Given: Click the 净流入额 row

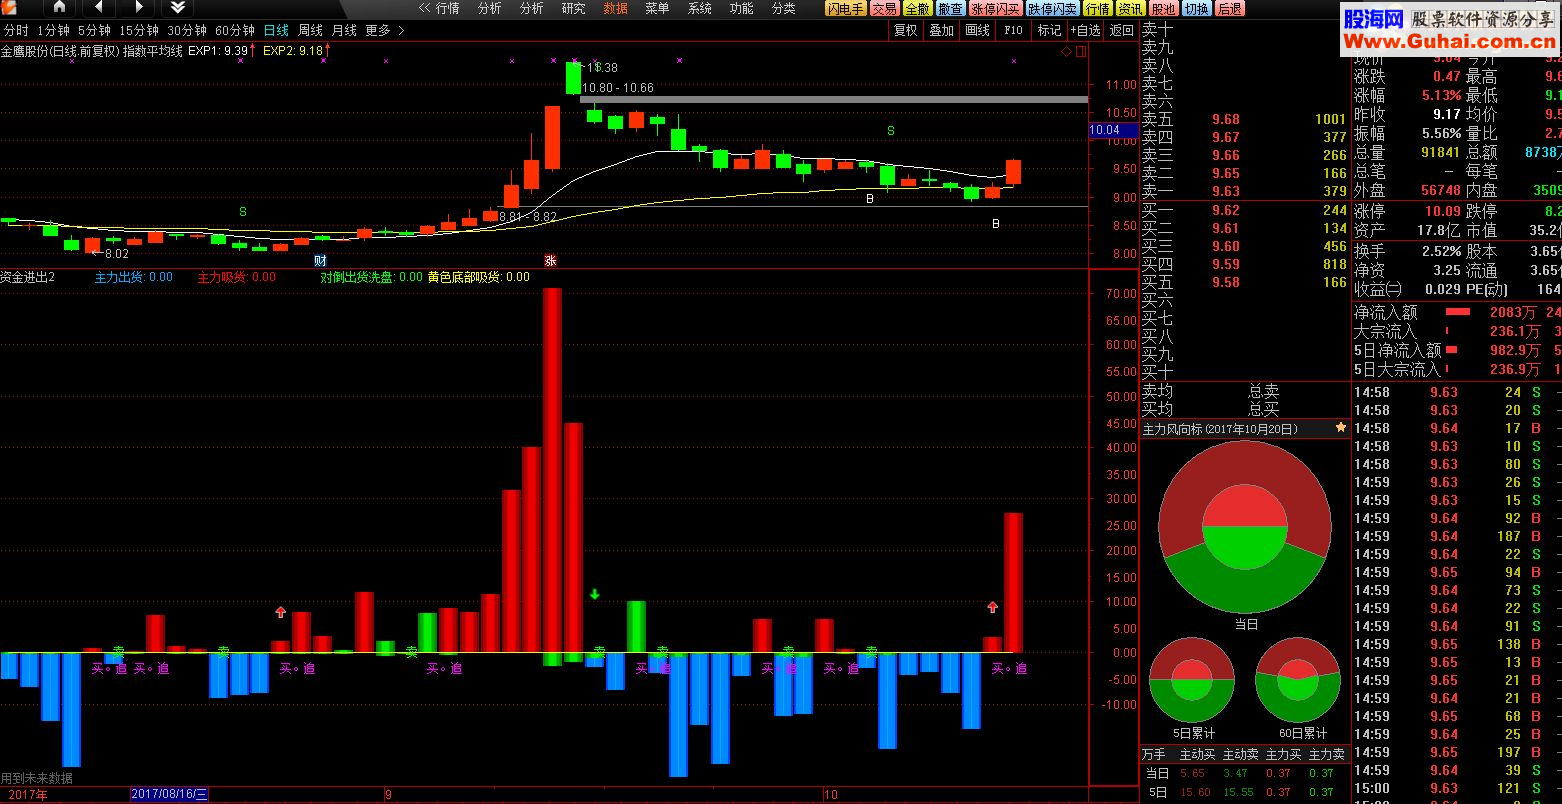Looking at the screenshot, I should [x=1457, y=313].
